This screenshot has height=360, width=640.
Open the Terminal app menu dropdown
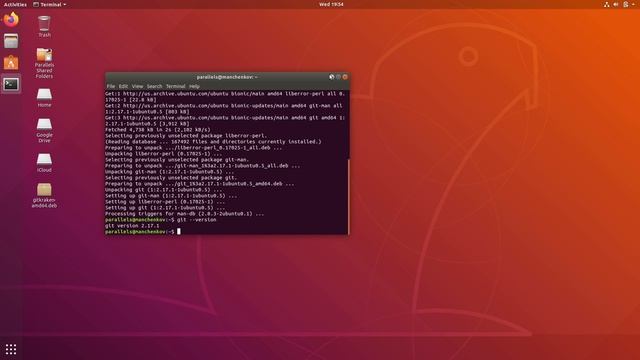coord(49,4)
